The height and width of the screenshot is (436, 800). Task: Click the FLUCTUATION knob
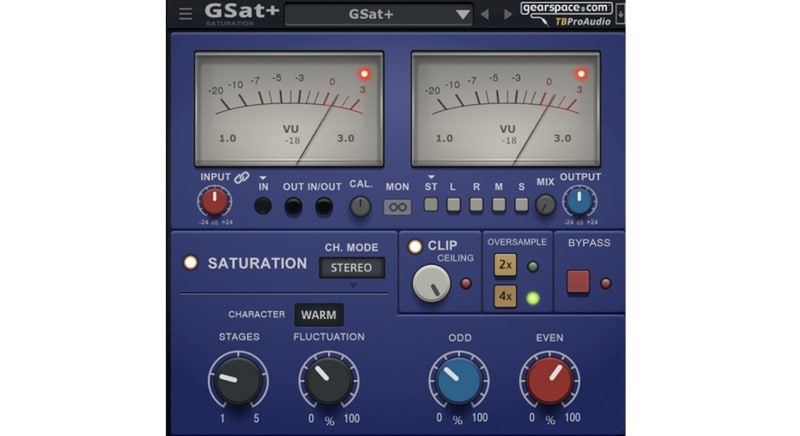click(x=329, y=380)
